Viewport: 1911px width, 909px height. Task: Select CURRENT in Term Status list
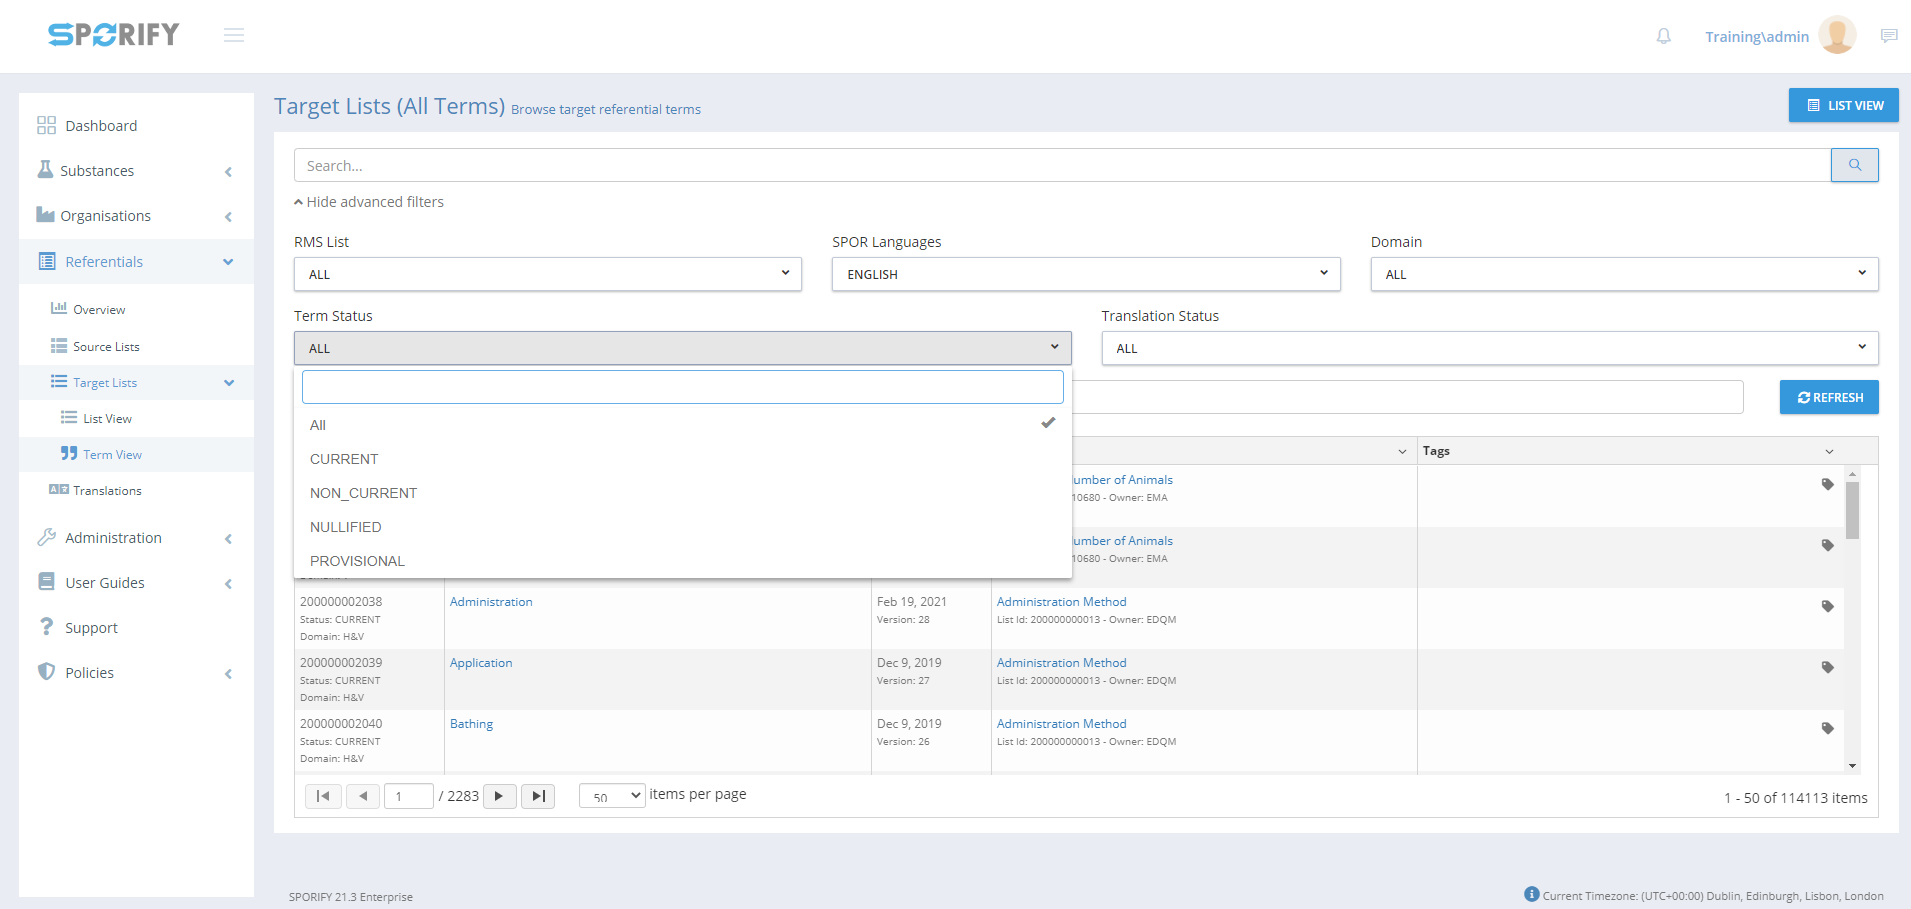[344, 459]
